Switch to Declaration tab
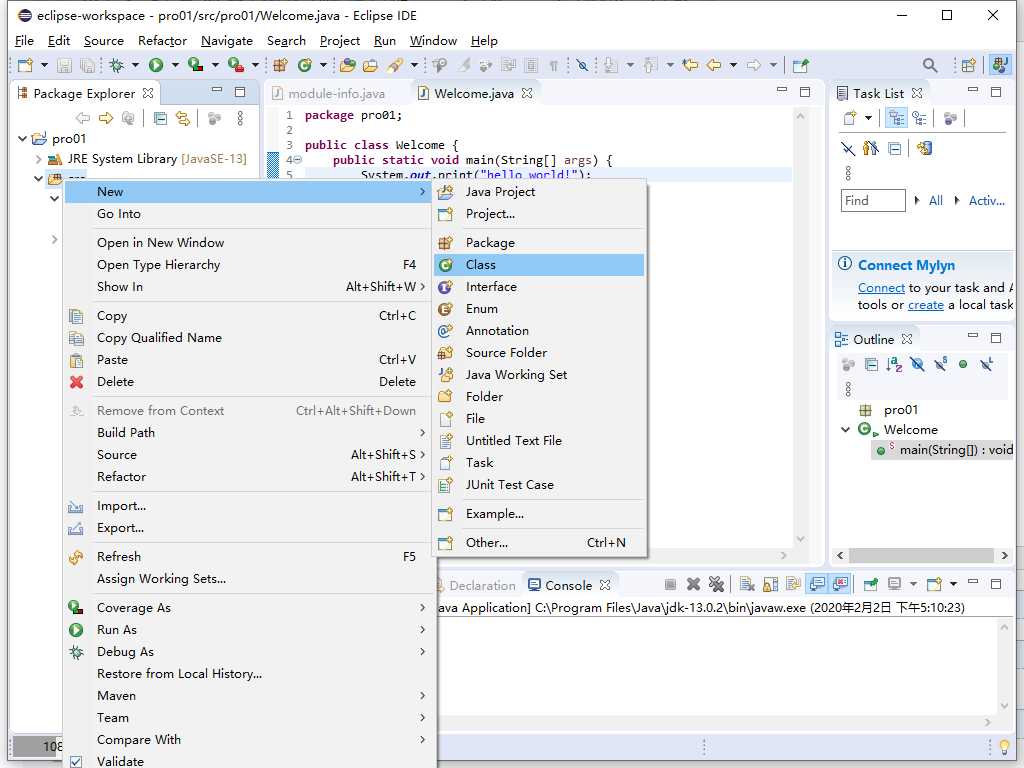1024x768 pixels. 482,586
